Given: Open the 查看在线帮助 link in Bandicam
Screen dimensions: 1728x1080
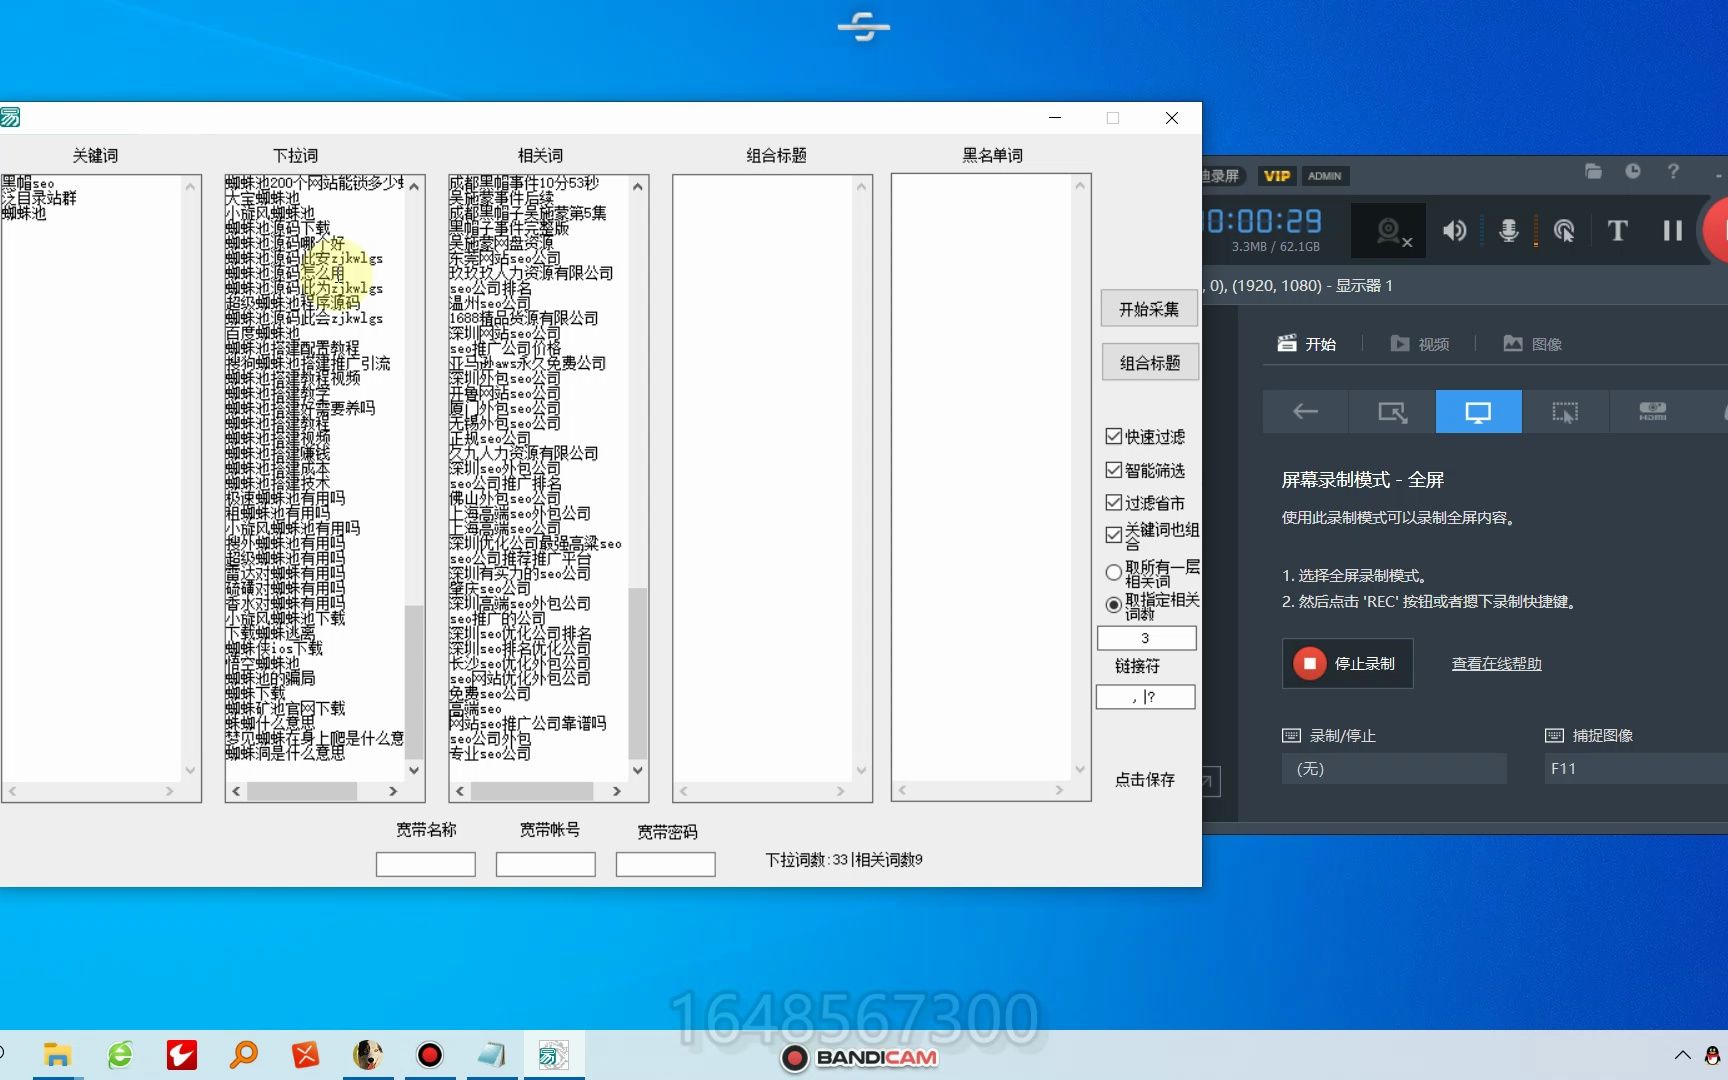Looking at the screenshot, I should [1496, 664].
